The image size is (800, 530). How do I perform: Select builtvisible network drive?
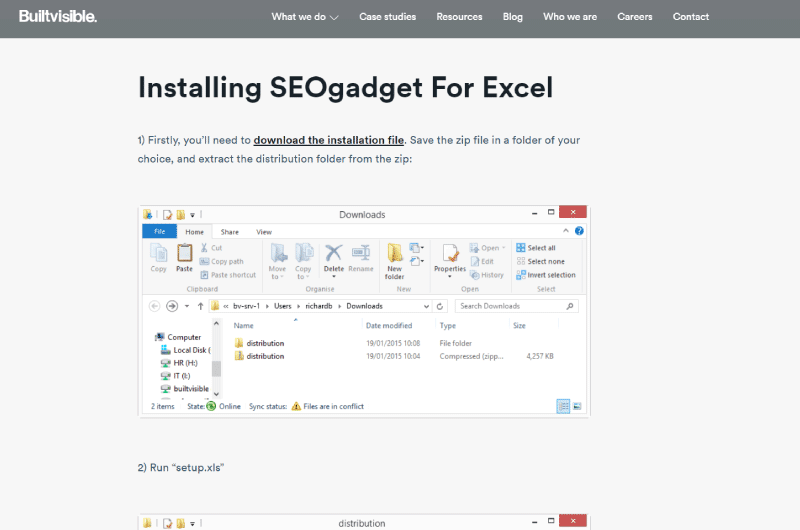(x=185, y=389)
